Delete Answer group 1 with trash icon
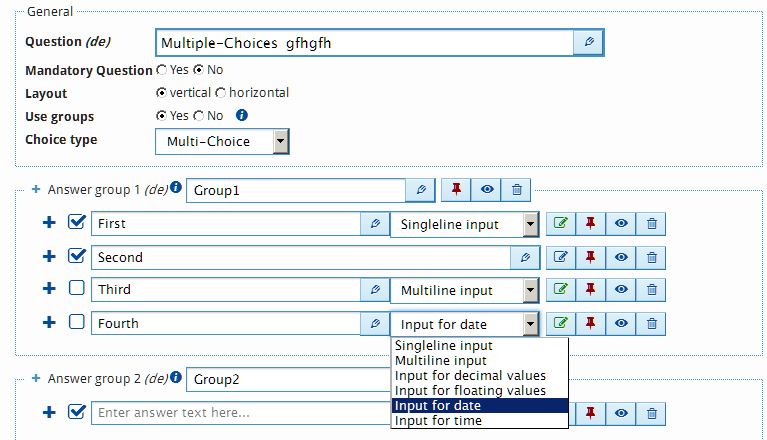This screenshot has height=440, width=767. pos(516,190)
